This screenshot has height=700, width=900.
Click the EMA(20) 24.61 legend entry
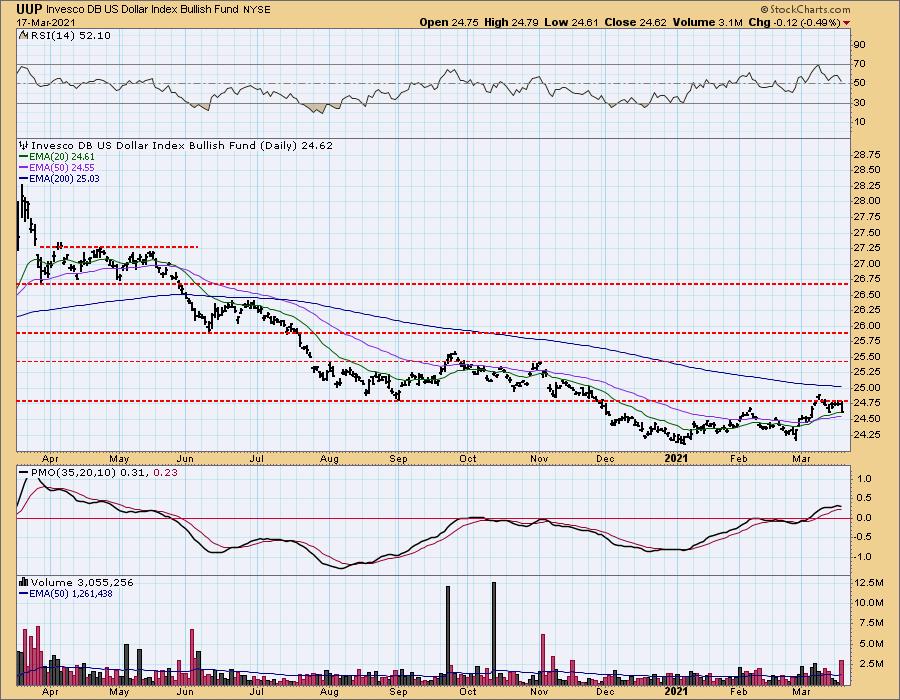pyautogui.click(x=57, y=157)
